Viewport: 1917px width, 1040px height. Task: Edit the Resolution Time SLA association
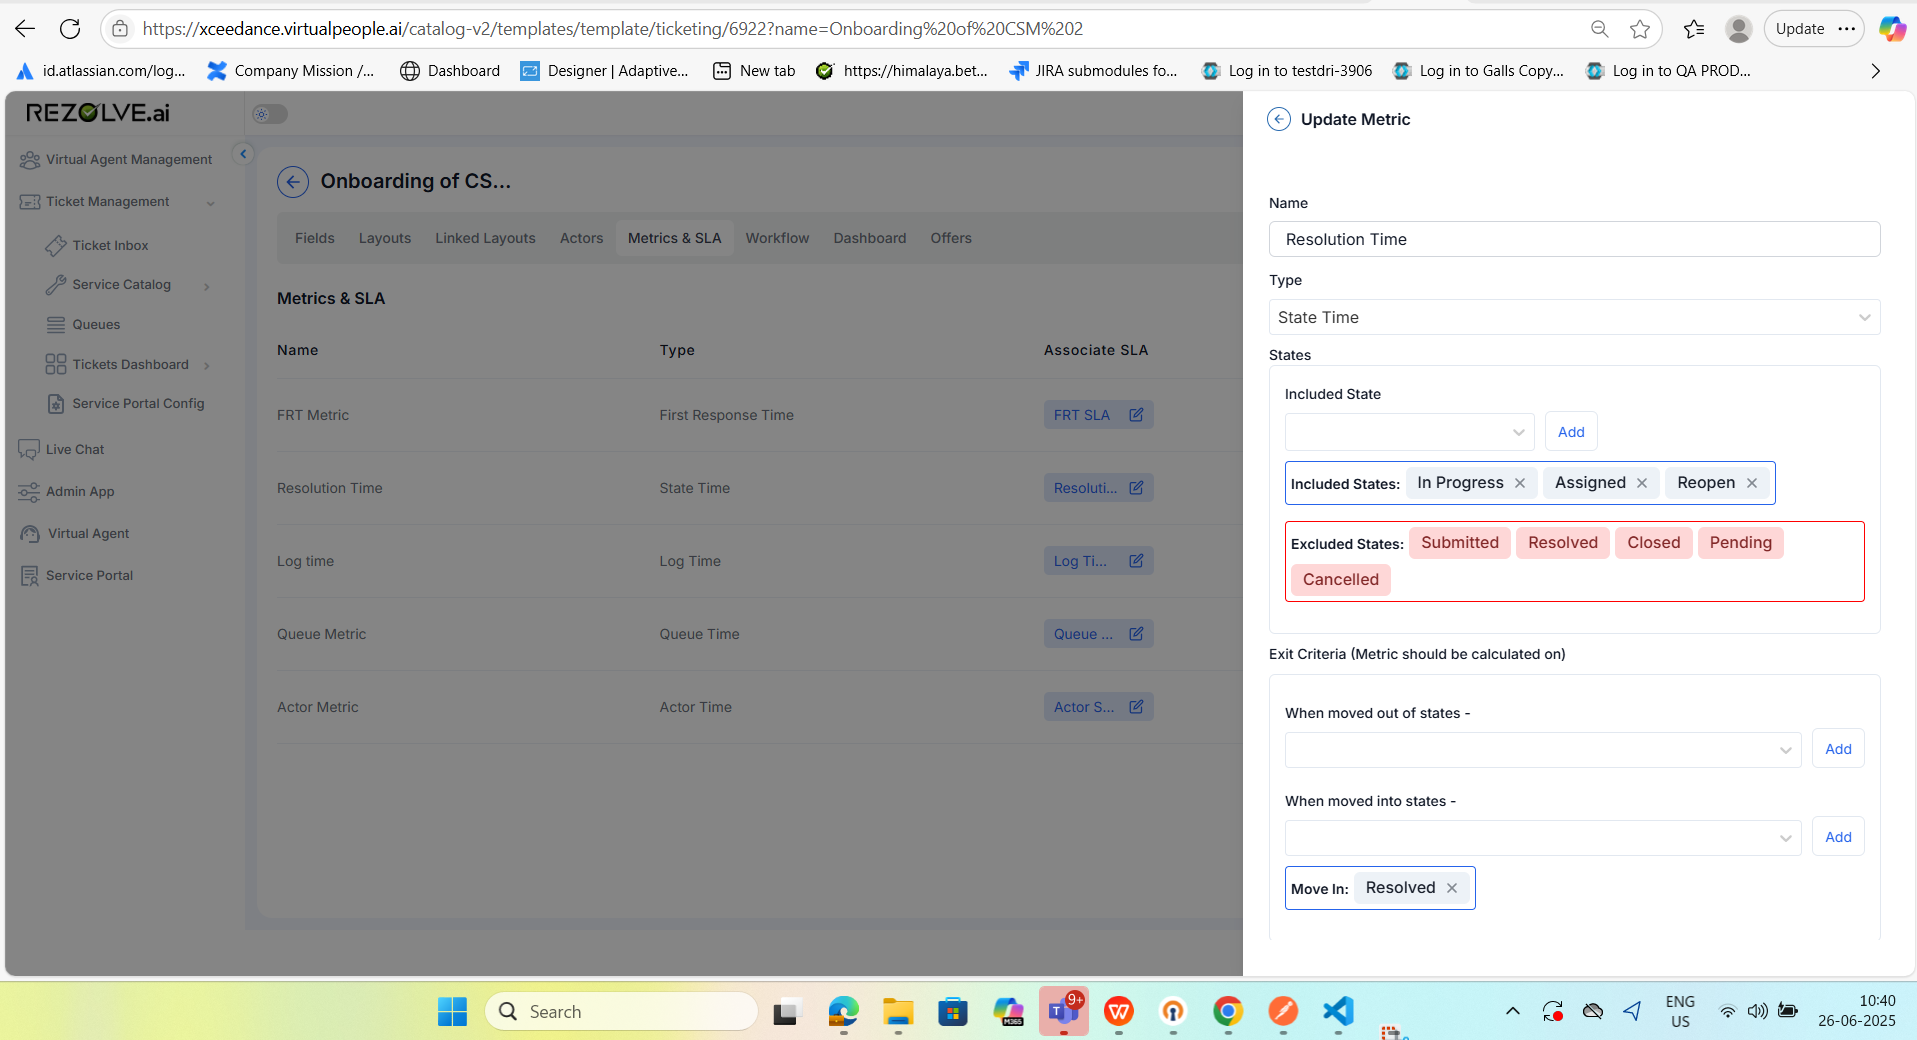(1136, 488)
